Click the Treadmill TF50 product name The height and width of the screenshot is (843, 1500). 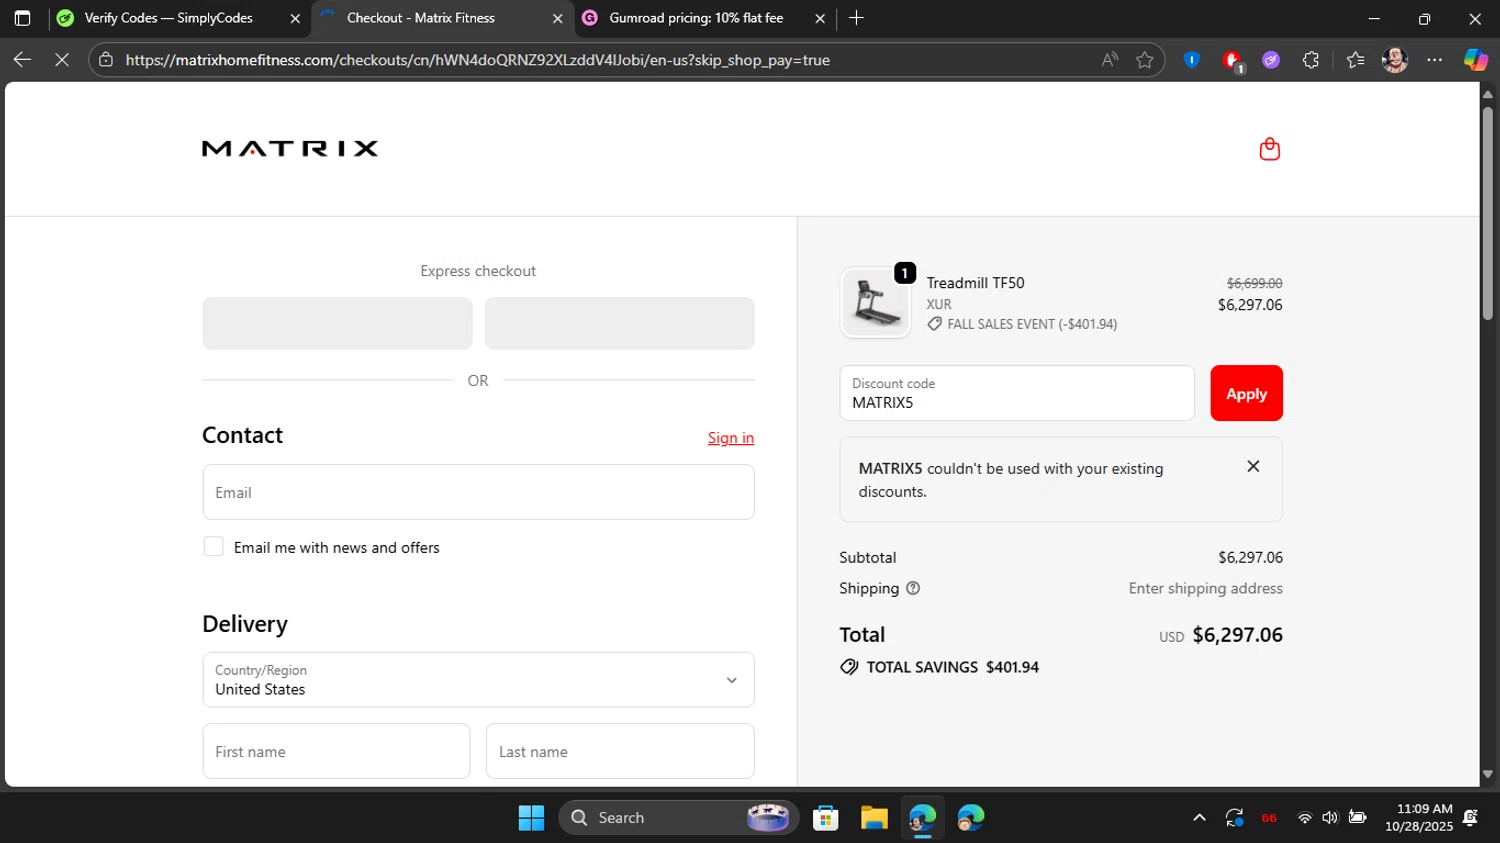(975, 283)
